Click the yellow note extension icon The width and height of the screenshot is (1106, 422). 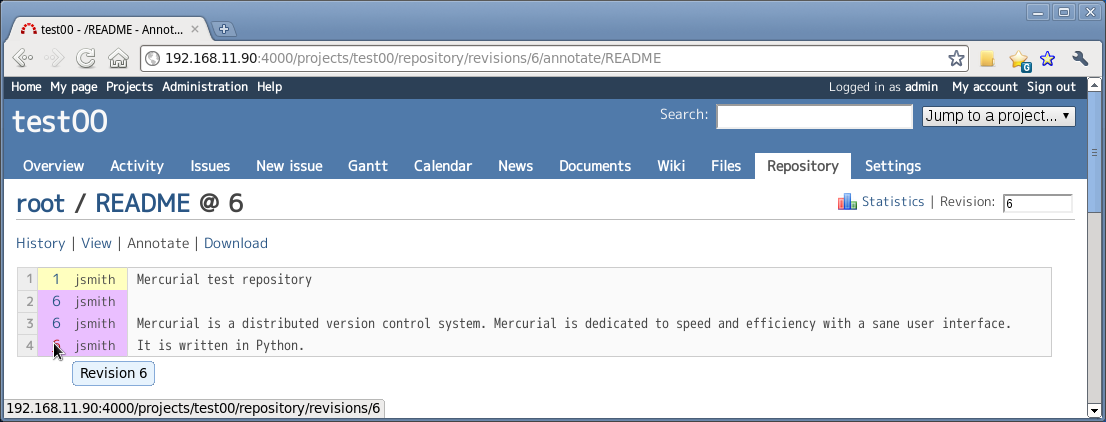pos(987,59)
